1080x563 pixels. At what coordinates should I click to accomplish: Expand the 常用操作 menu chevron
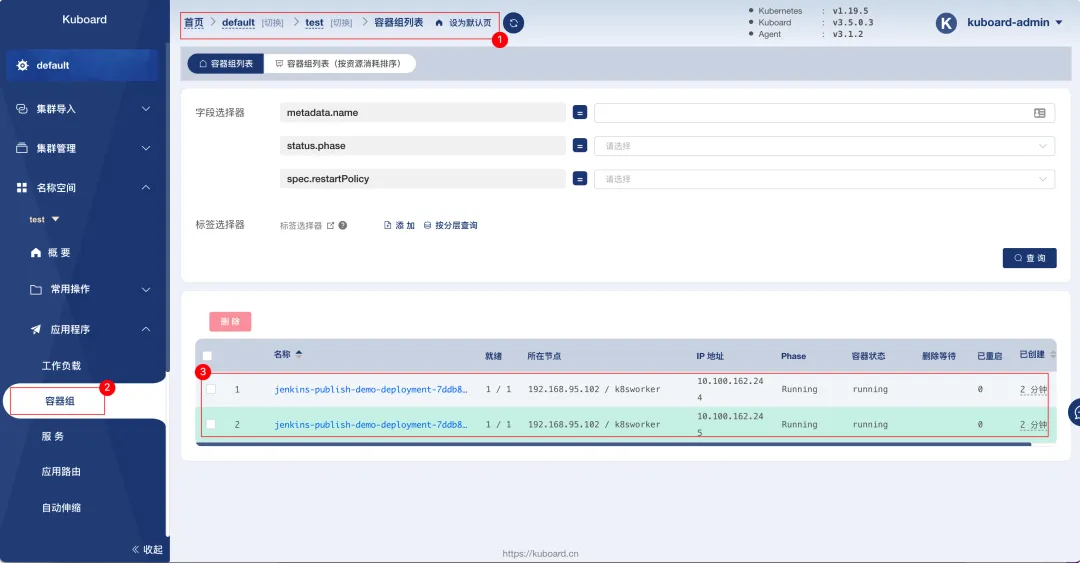(146, 289)
